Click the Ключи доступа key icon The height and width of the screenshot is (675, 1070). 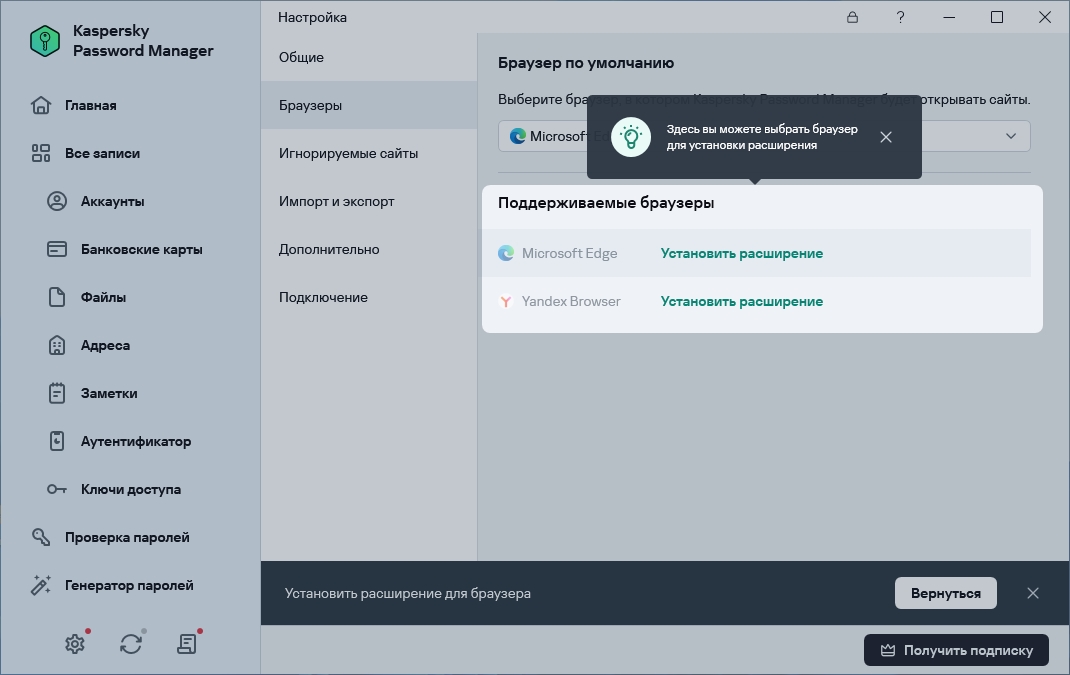(x=57, y=489)
